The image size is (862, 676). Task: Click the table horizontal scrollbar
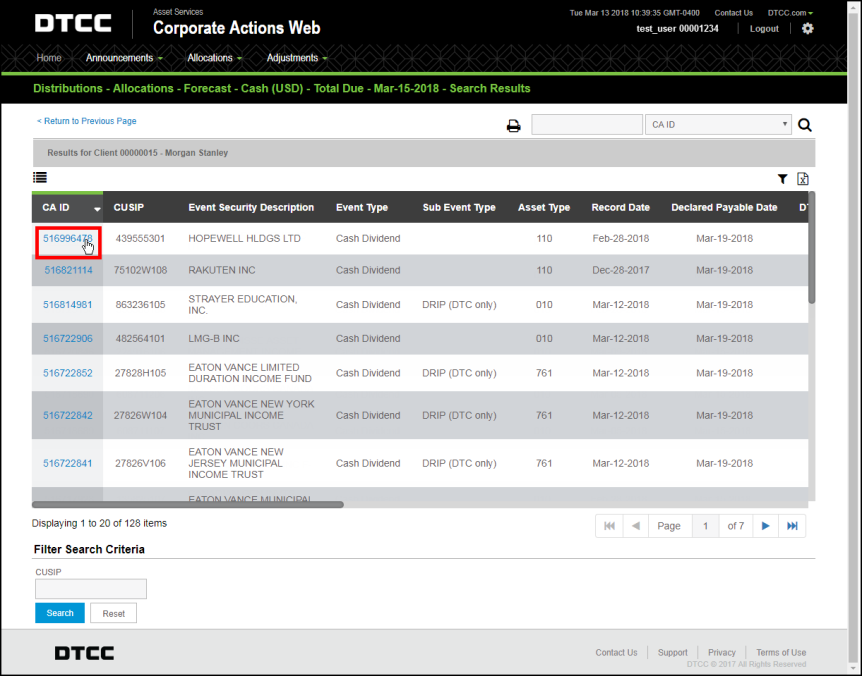(x=187, y=505)
